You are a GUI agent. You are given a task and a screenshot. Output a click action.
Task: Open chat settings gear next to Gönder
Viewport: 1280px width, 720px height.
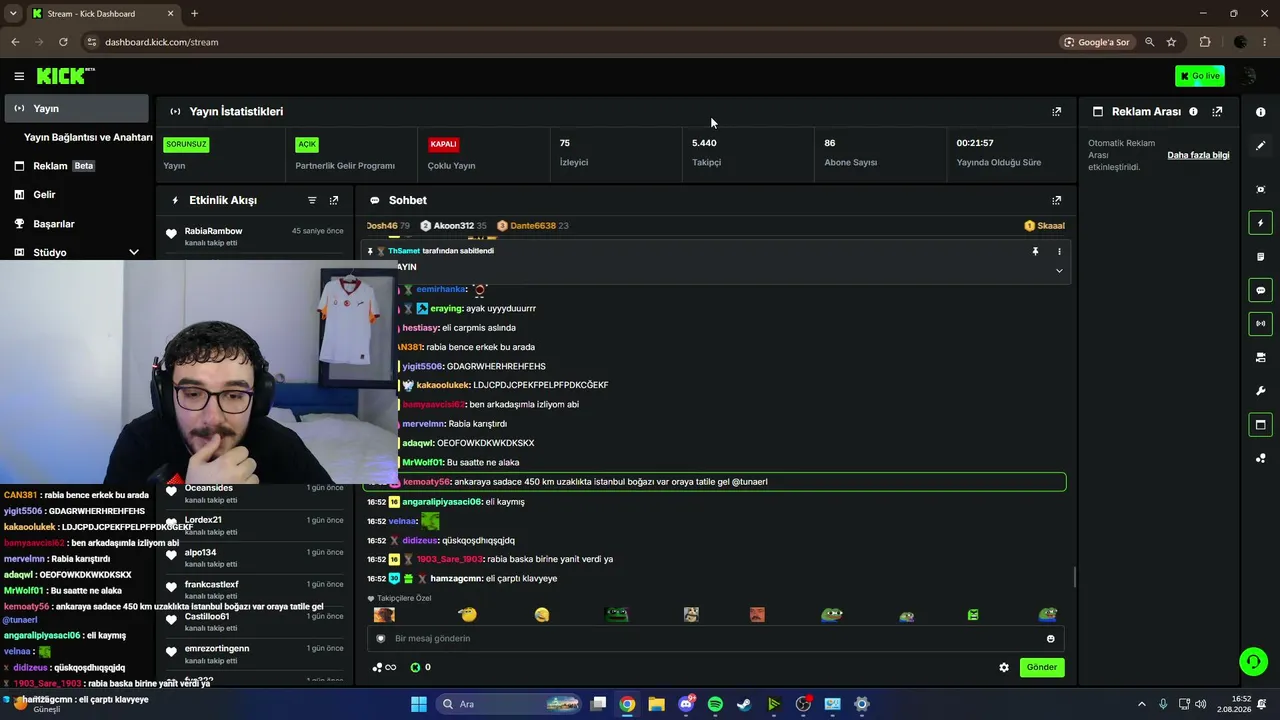click(1004, 667)
